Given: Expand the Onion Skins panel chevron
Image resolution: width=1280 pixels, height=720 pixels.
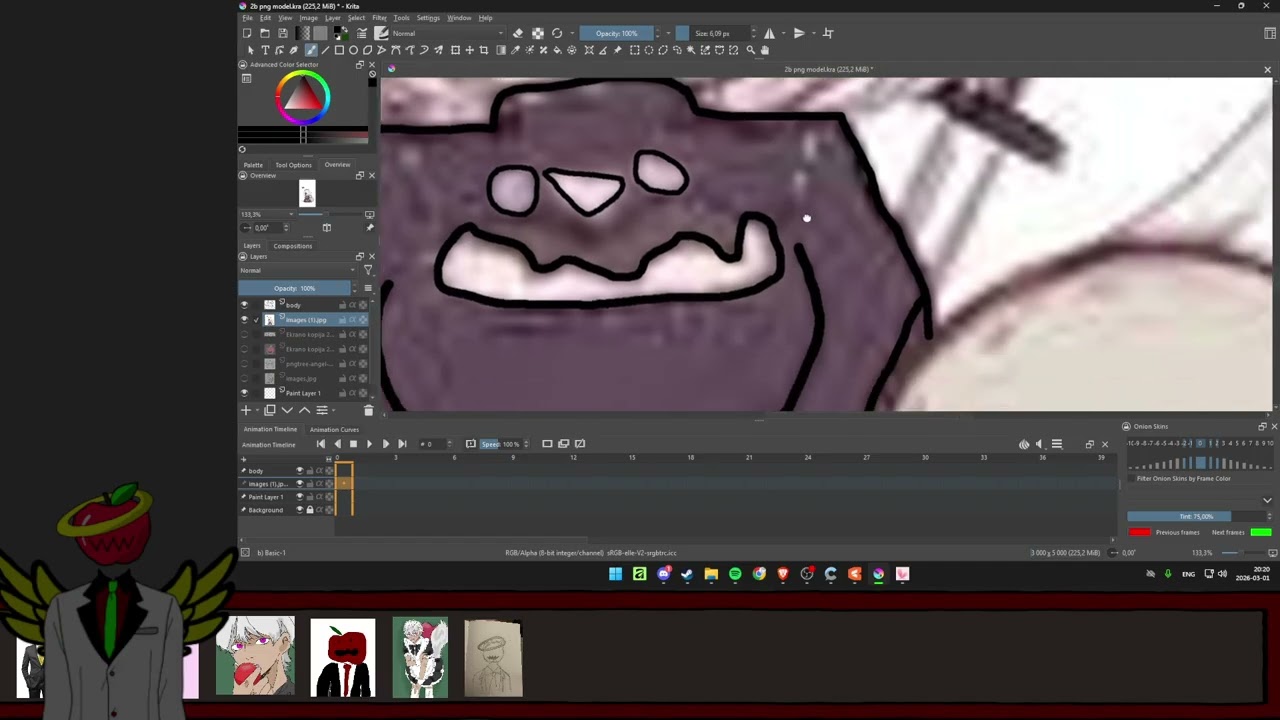Looking at the screenshot, I should click(x=1267, y=500).
